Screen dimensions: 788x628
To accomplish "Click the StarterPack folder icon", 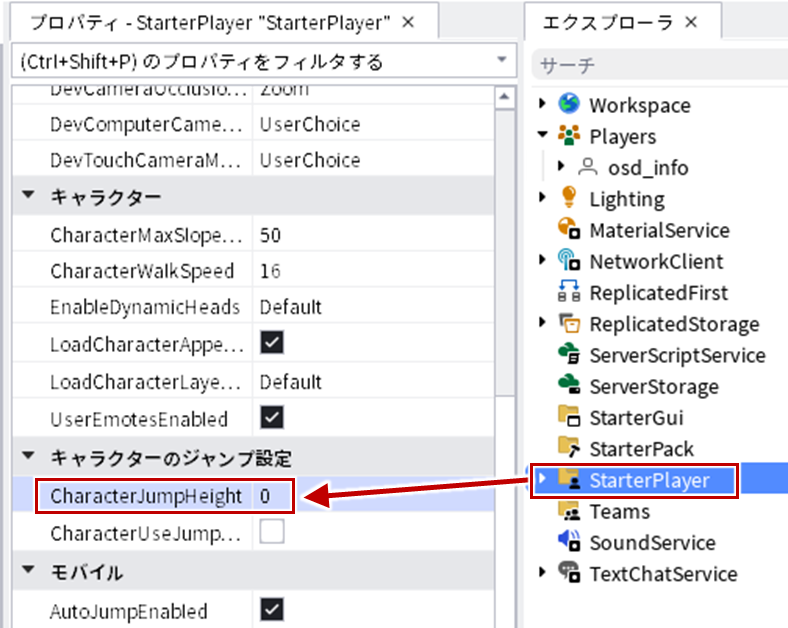I will tap(569, 447).
